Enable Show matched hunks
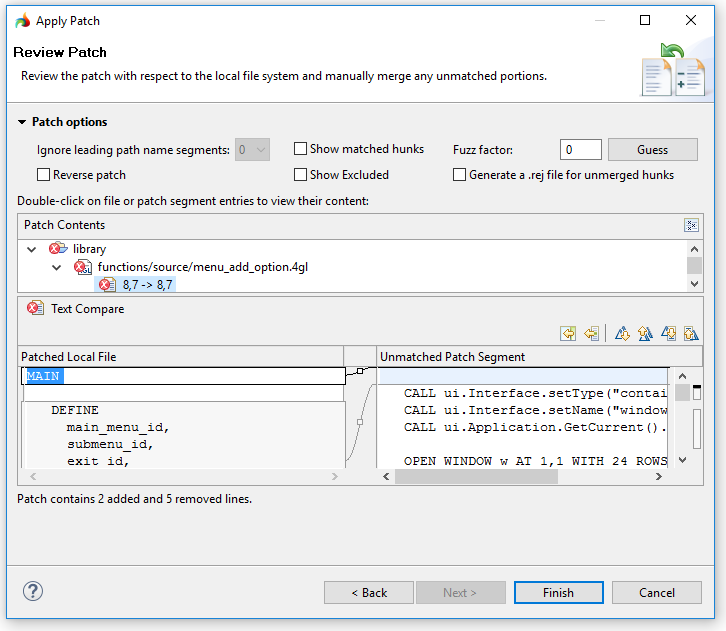Screen dimensions: 726x631 (300, 149)
